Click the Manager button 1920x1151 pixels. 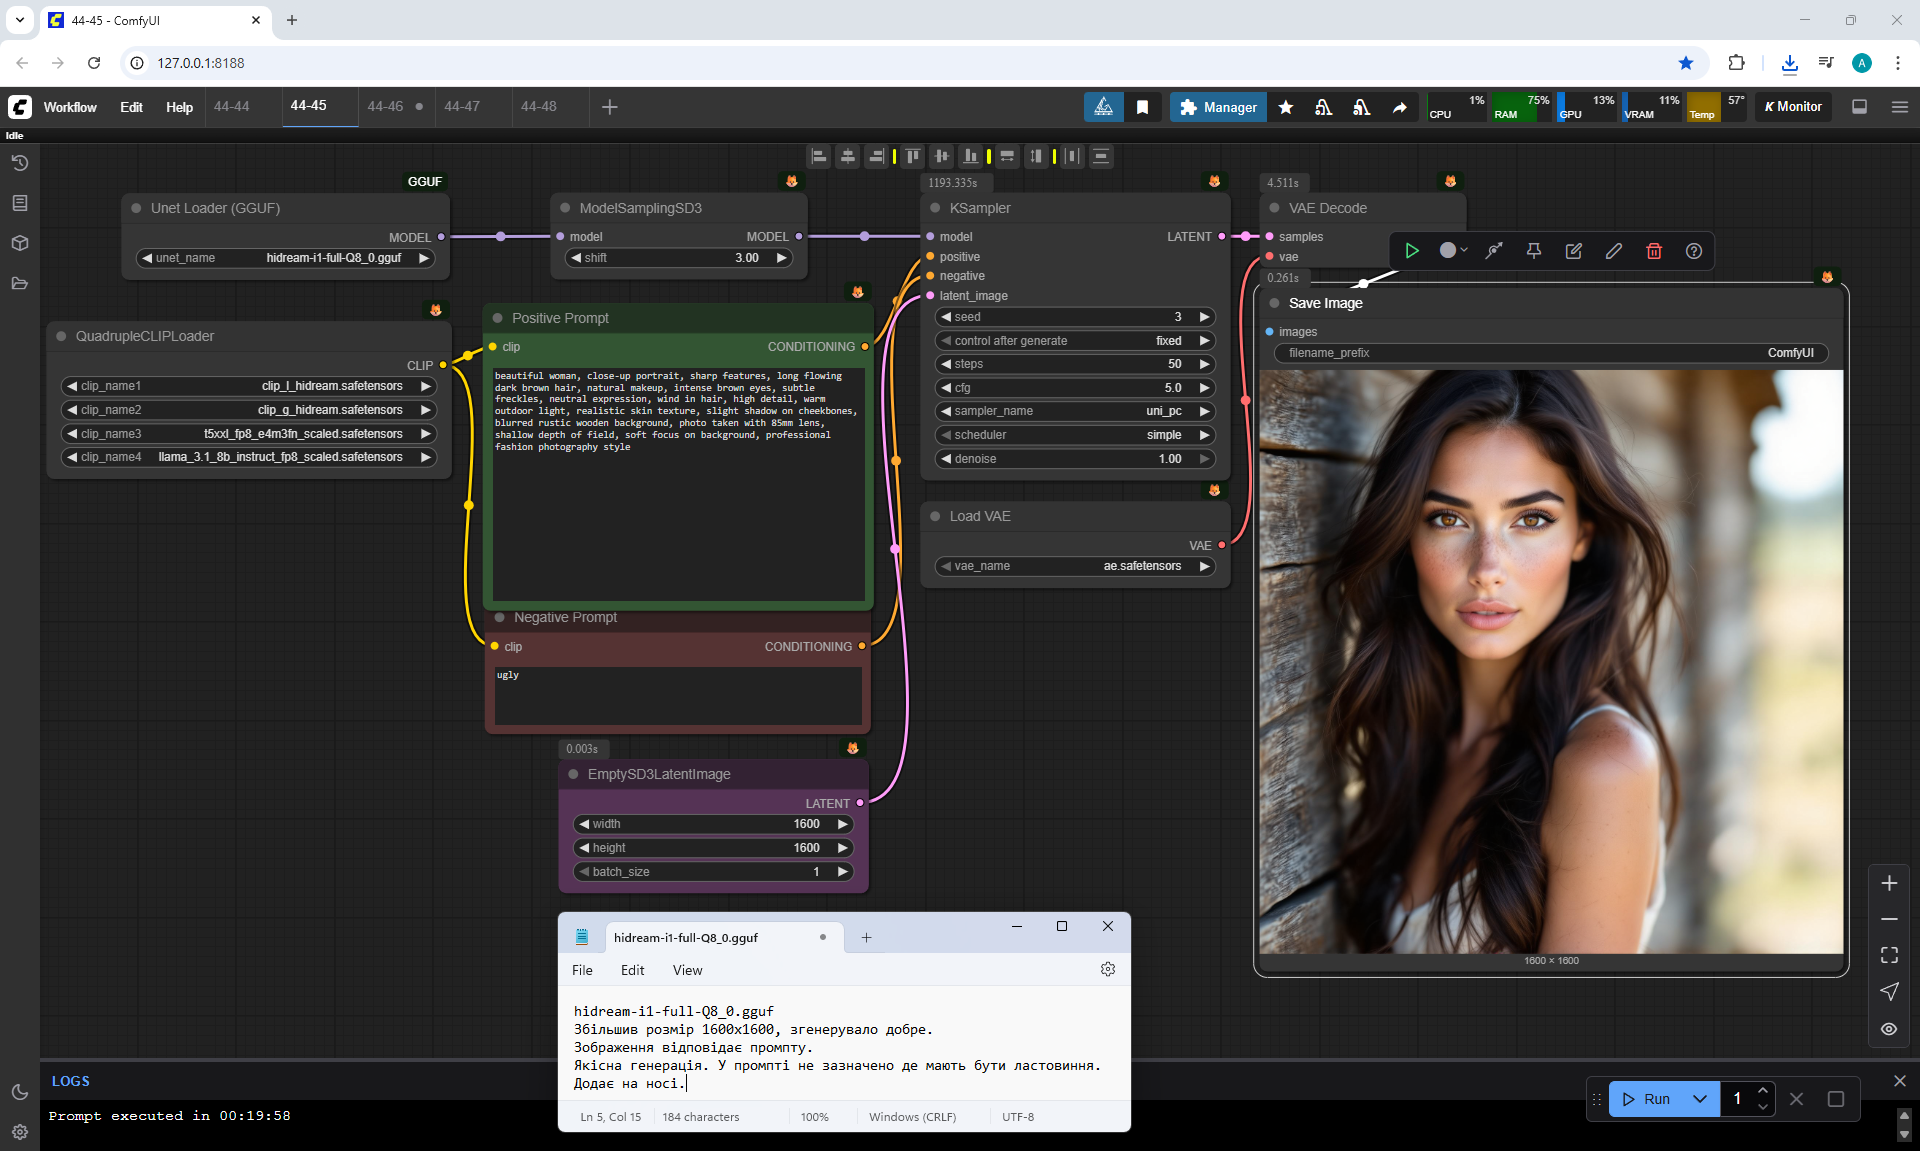[1218, 107]
